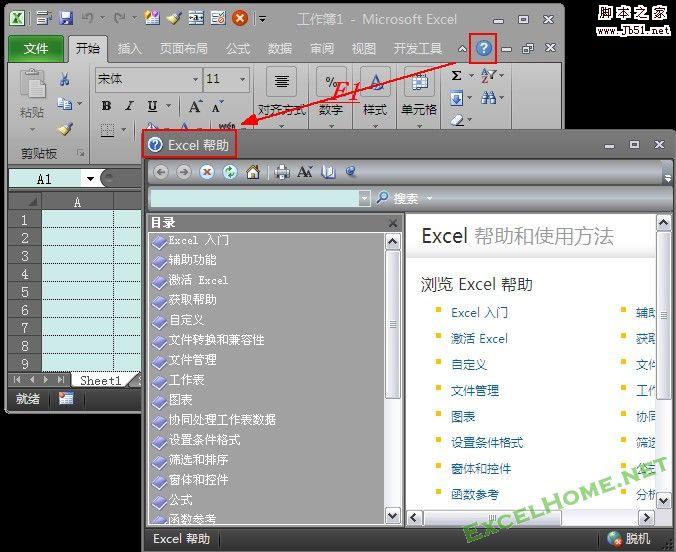
Task: Switch to the 数据 ribbon tab
Action: pos(280,48)
